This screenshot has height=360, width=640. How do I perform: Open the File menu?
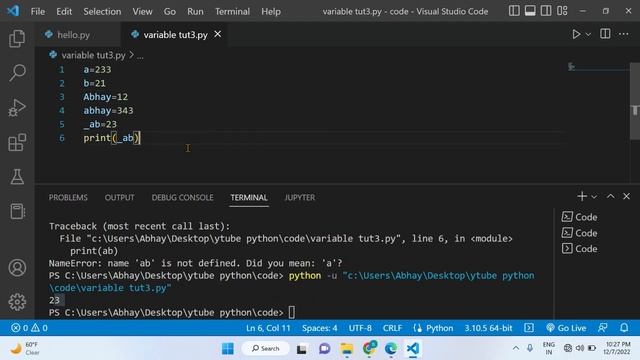(38, 11)
